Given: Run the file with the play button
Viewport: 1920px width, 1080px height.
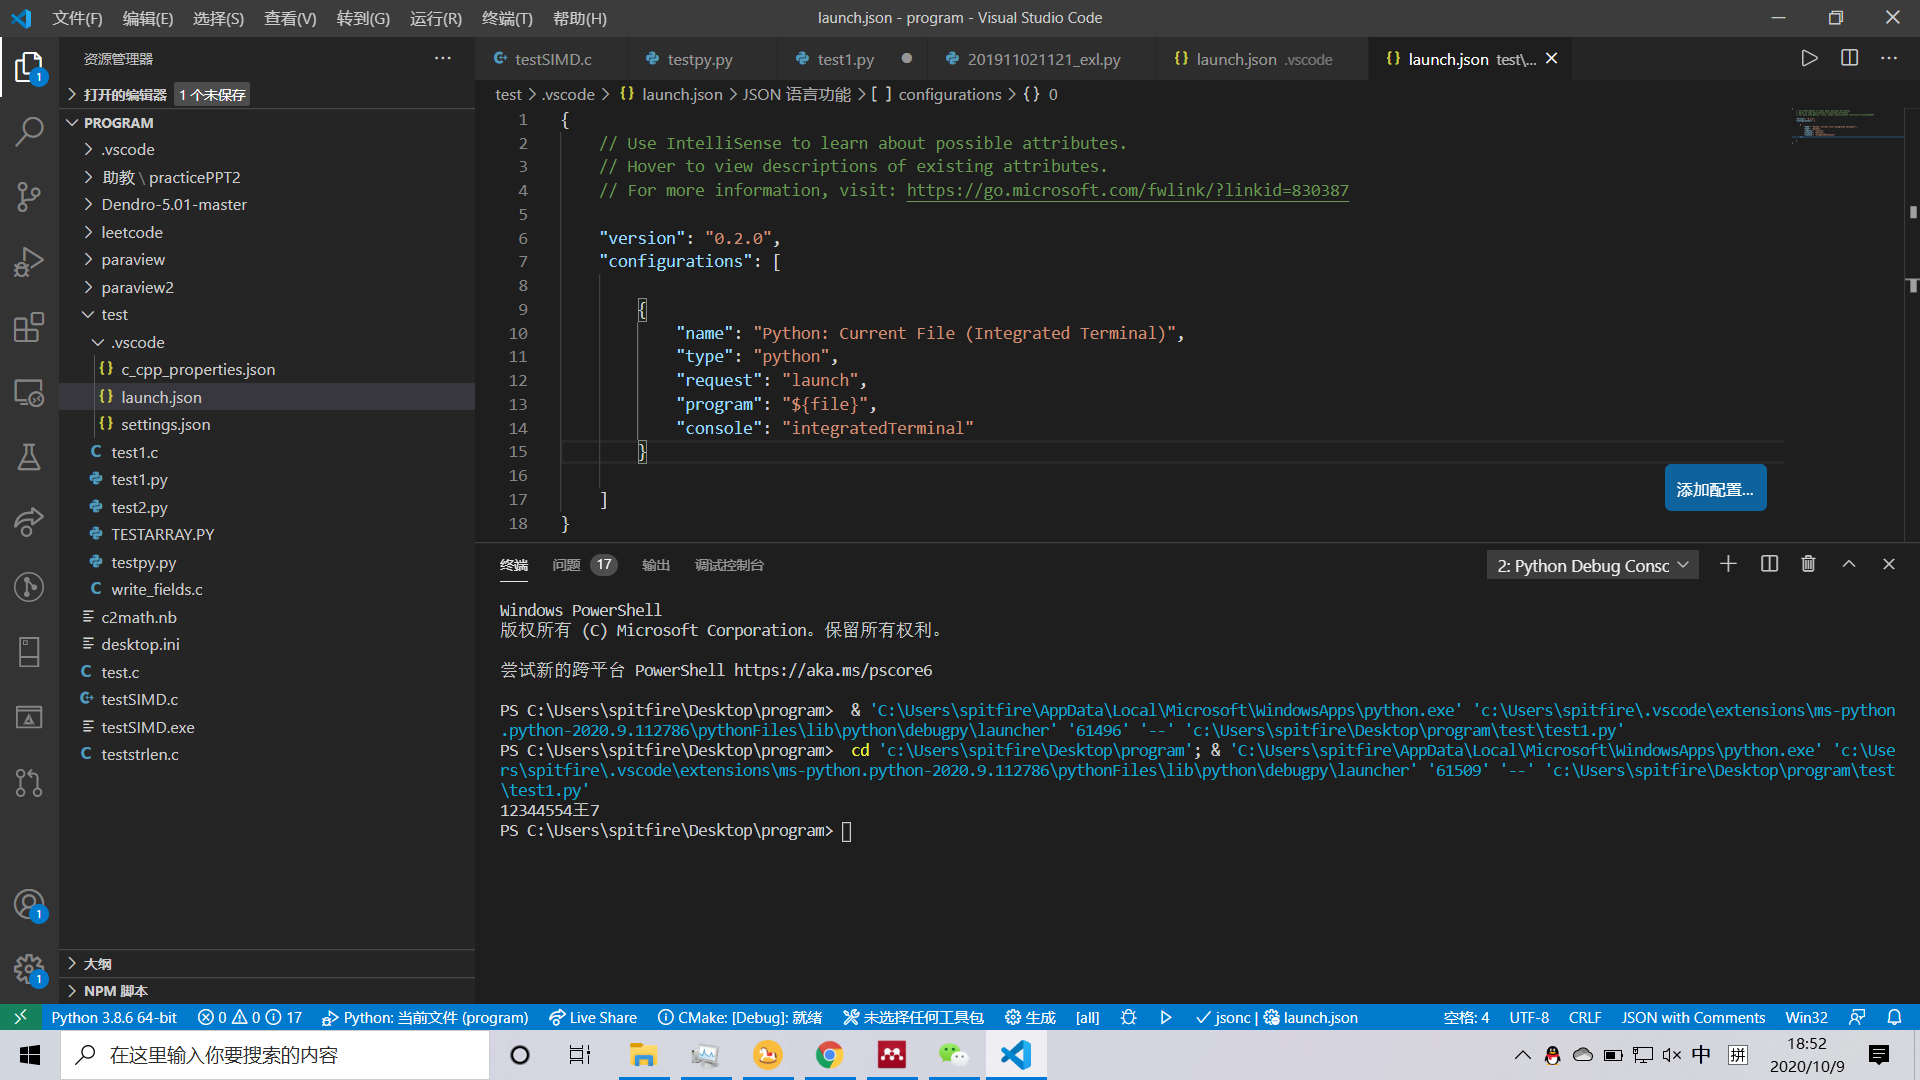Looking at the screenshot, I should click(1809, 59).
